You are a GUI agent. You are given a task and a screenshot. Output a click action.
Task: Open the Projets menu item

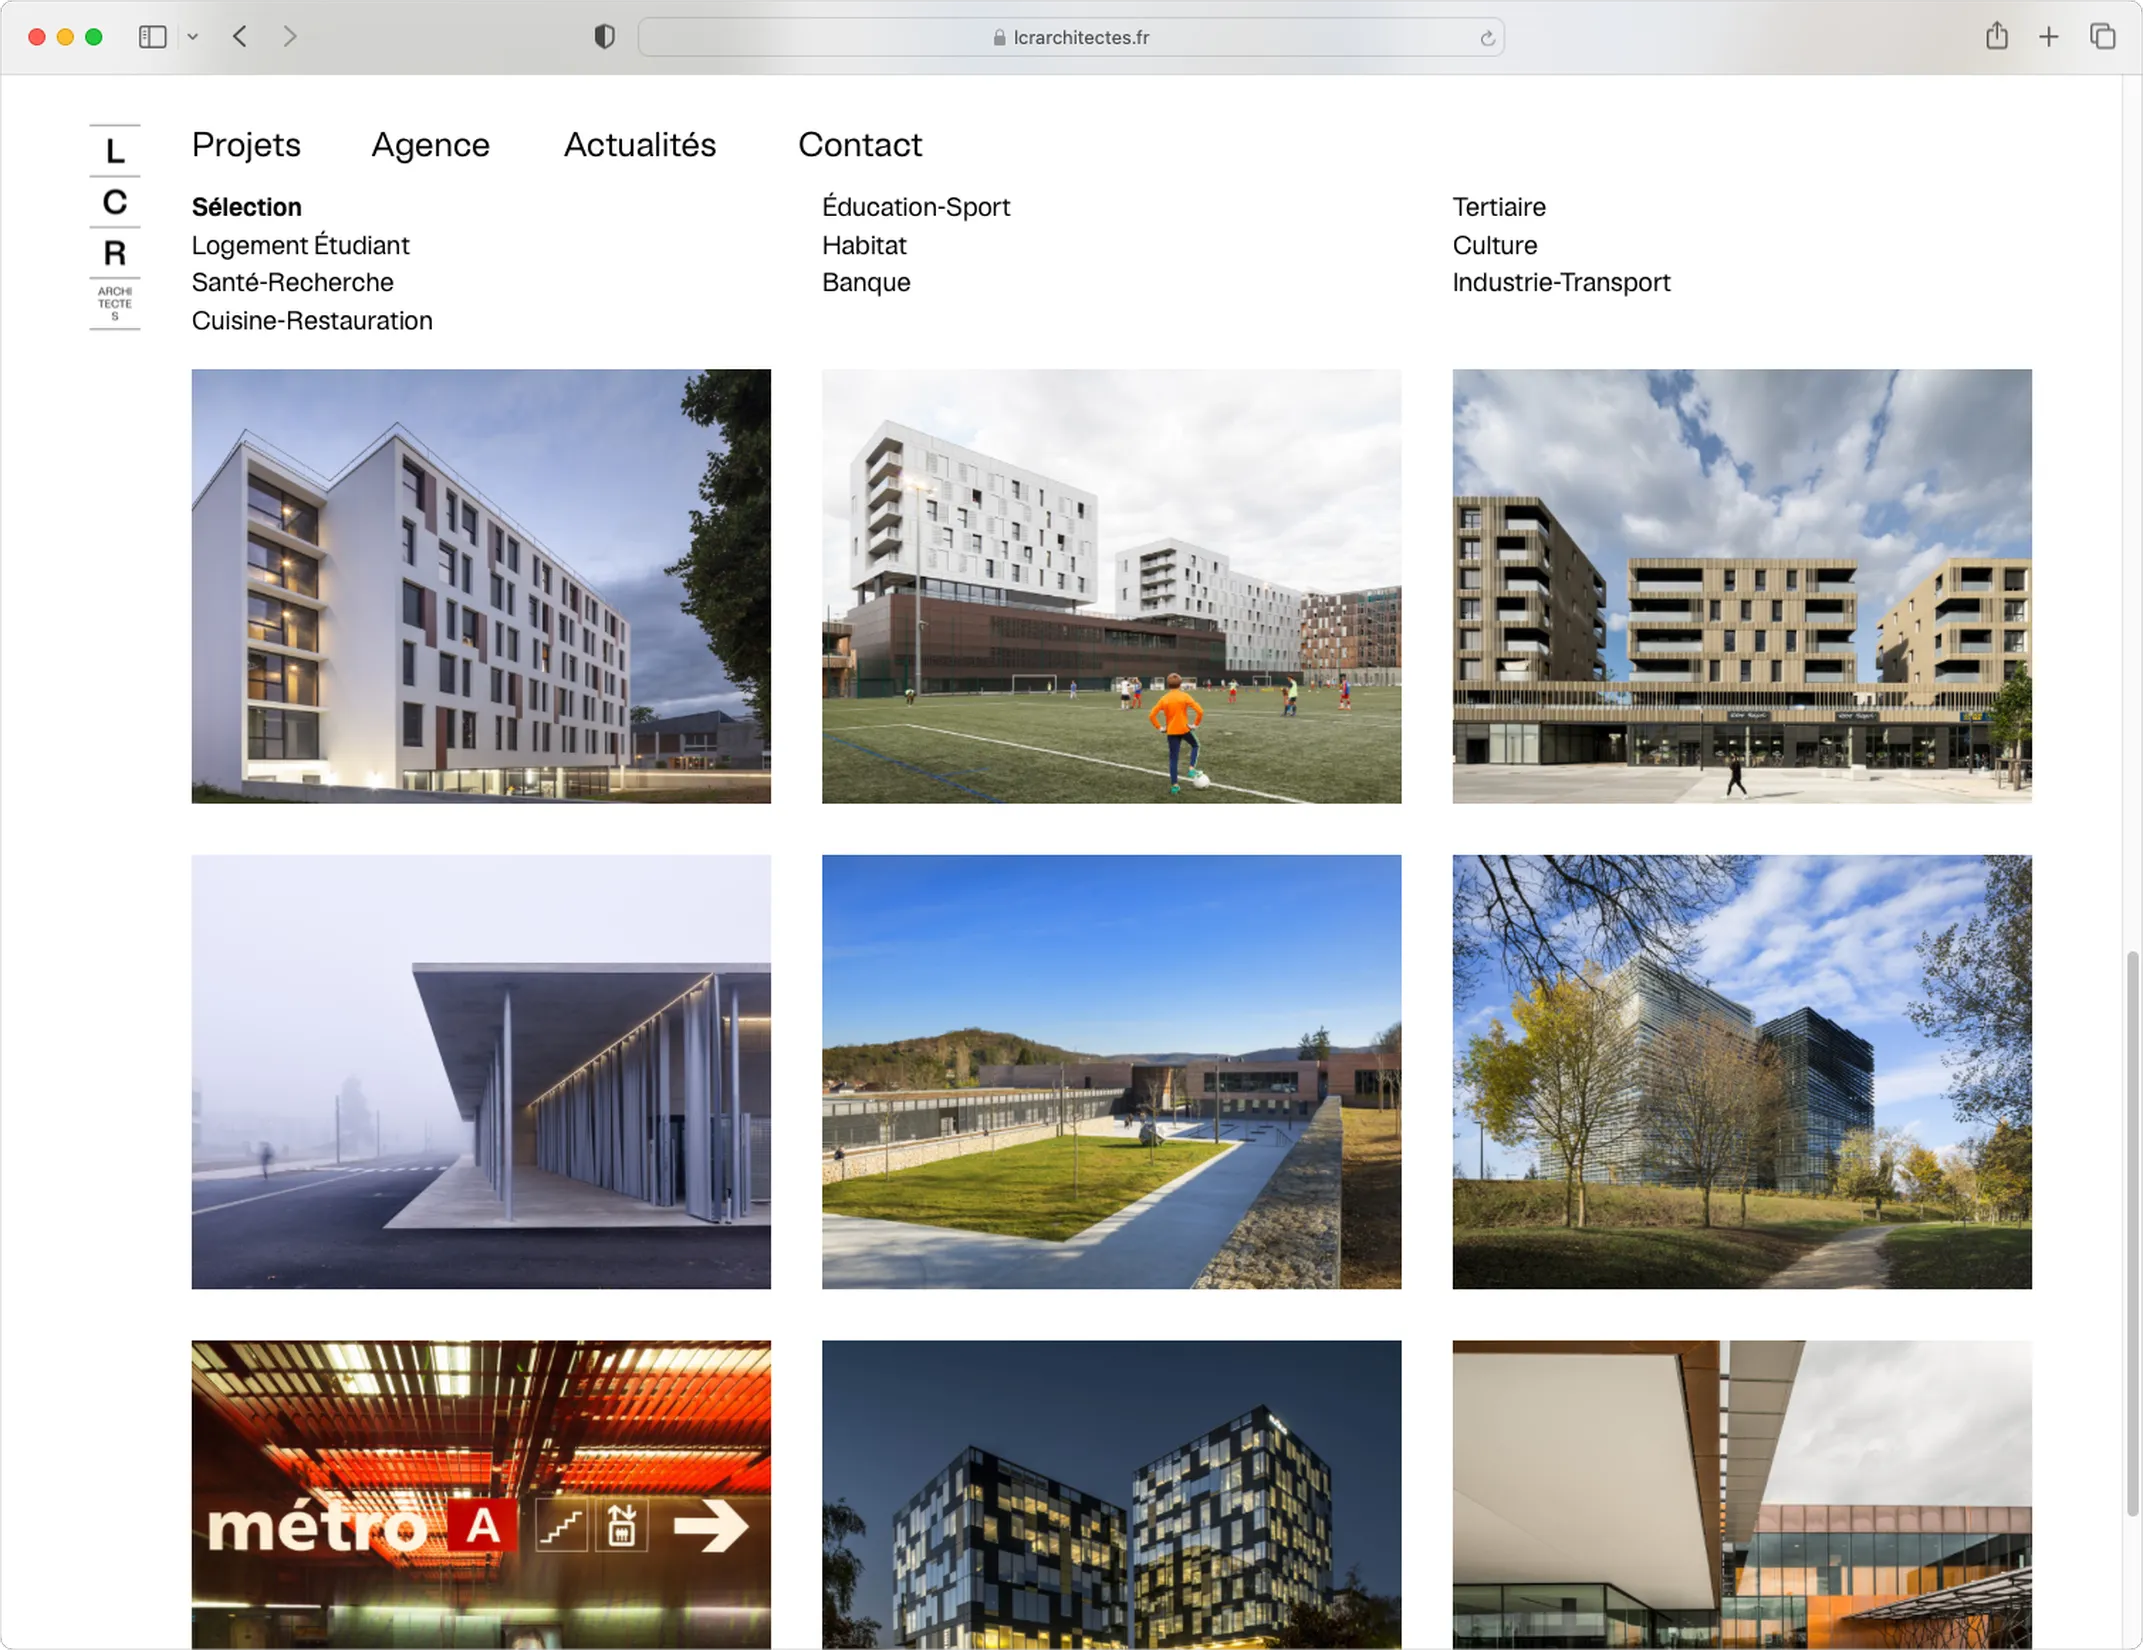(x=246, y=145)
